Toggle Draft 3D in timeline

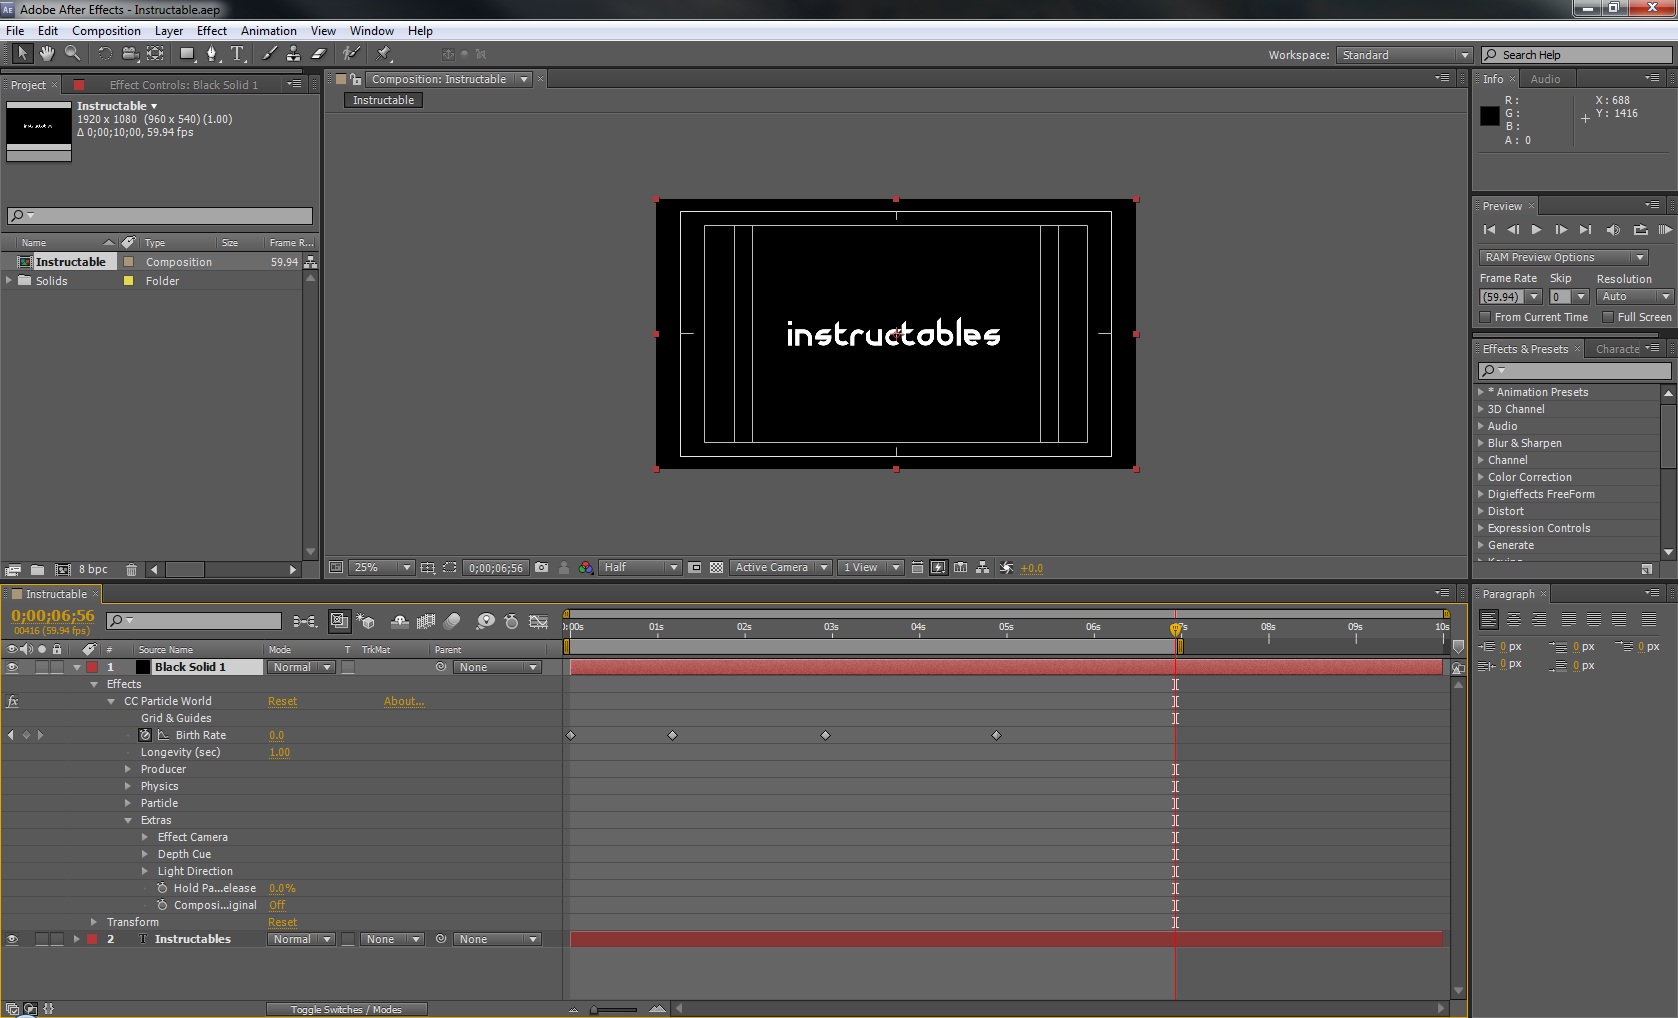(366, 621)
